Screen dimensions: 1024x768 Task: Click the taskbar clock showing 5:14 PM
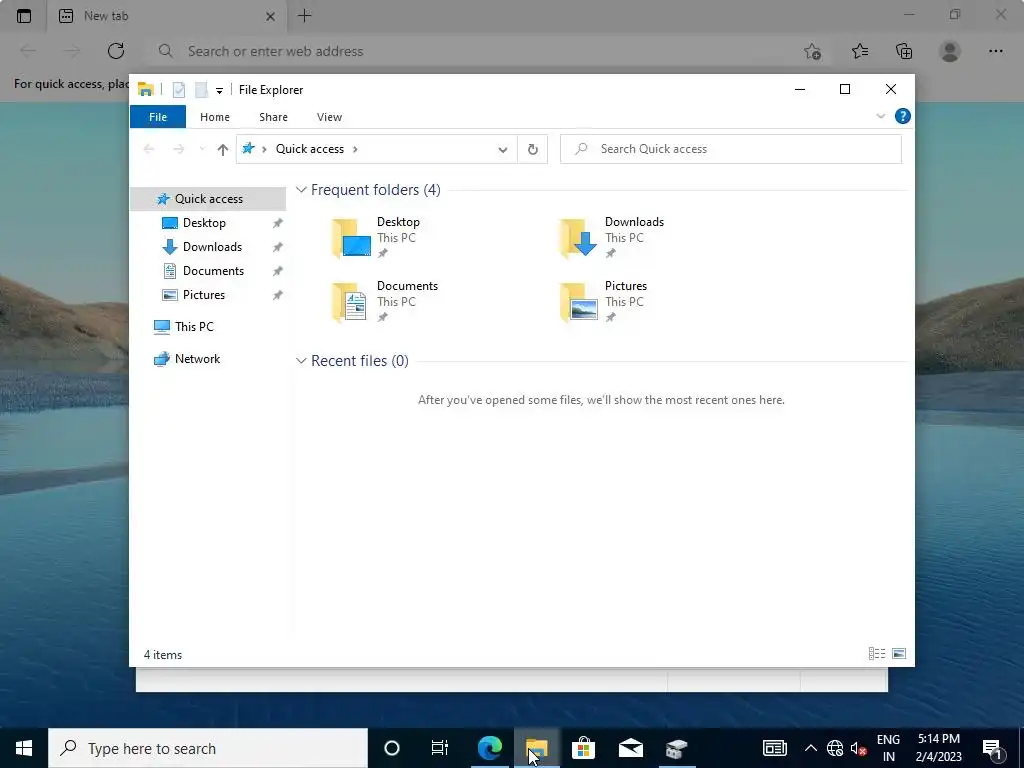938,748
